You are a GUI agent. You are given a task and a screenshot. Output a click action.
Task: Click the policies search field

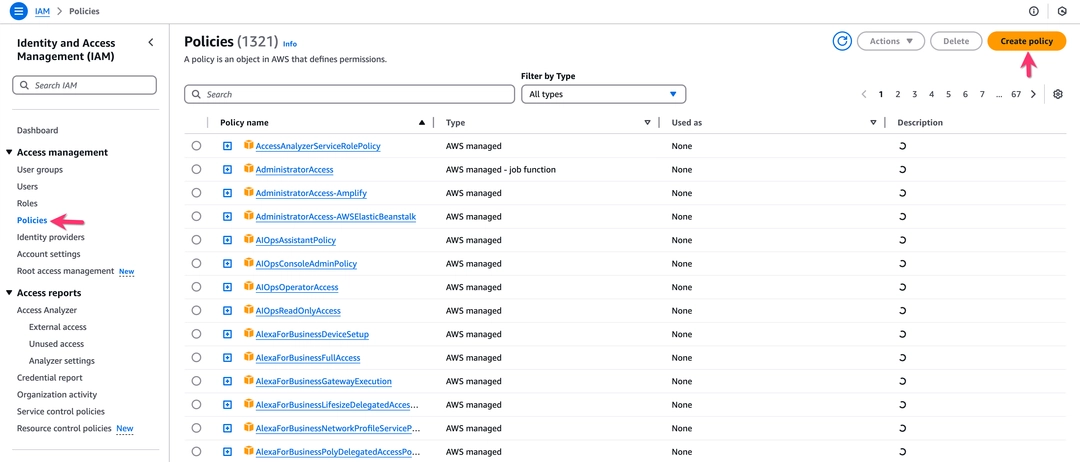coord(349,94)
